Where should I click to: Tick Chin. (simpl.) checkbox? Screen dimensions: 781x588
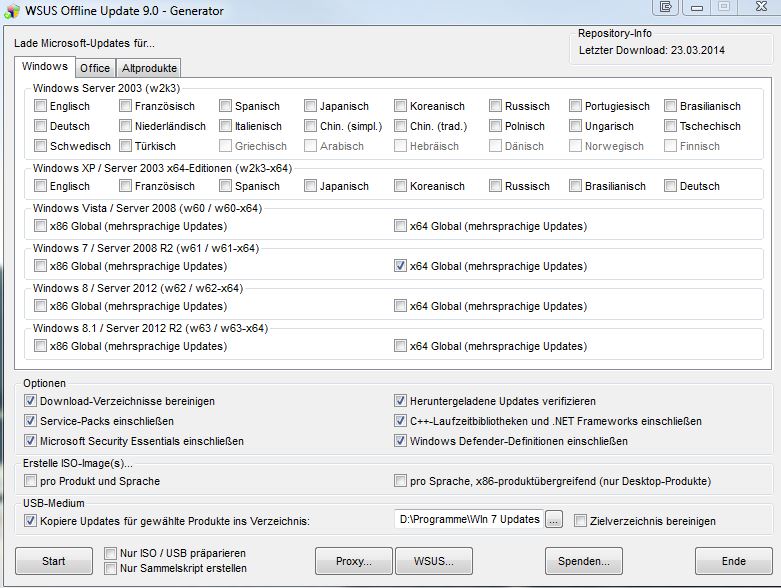click(x=310, y=125)
